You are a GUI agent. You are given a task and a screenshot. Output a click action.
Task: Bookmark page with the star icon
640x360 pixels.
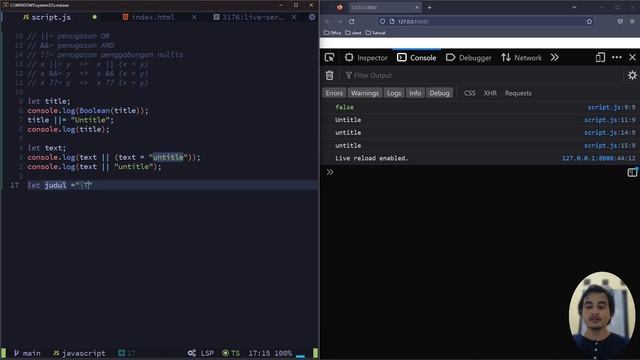pos(589,21)
